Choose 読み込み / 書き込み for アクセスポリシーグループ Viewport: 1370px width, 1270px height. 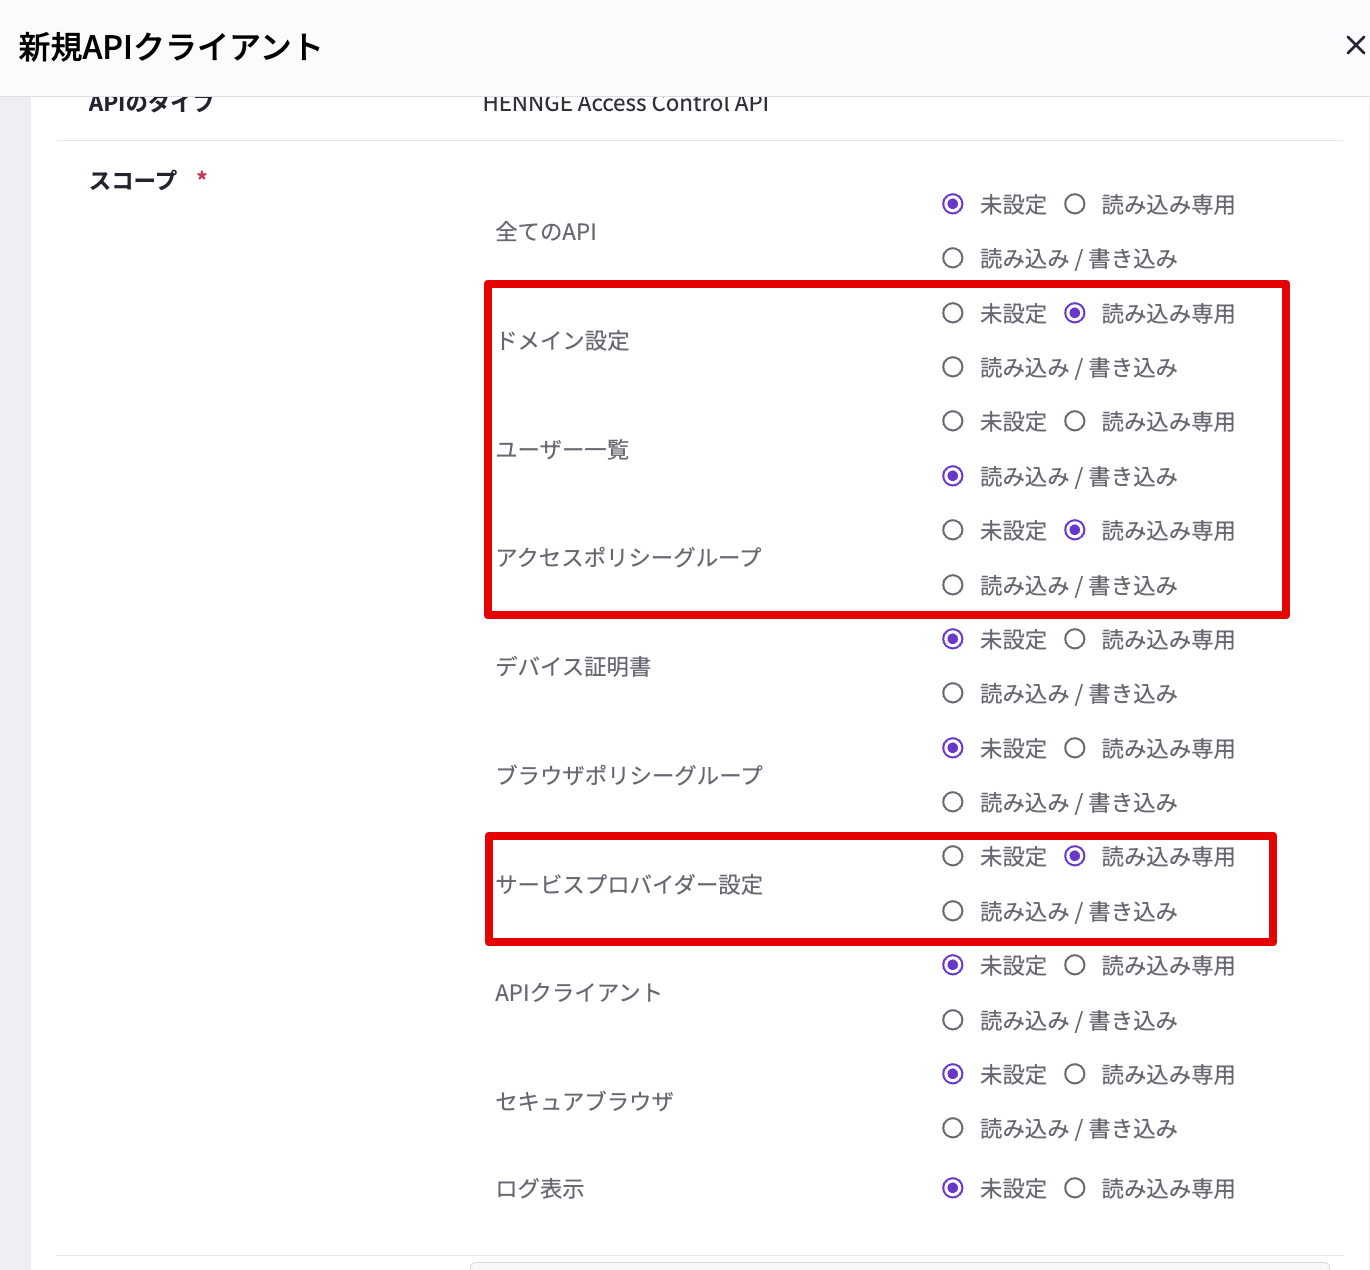953,585
